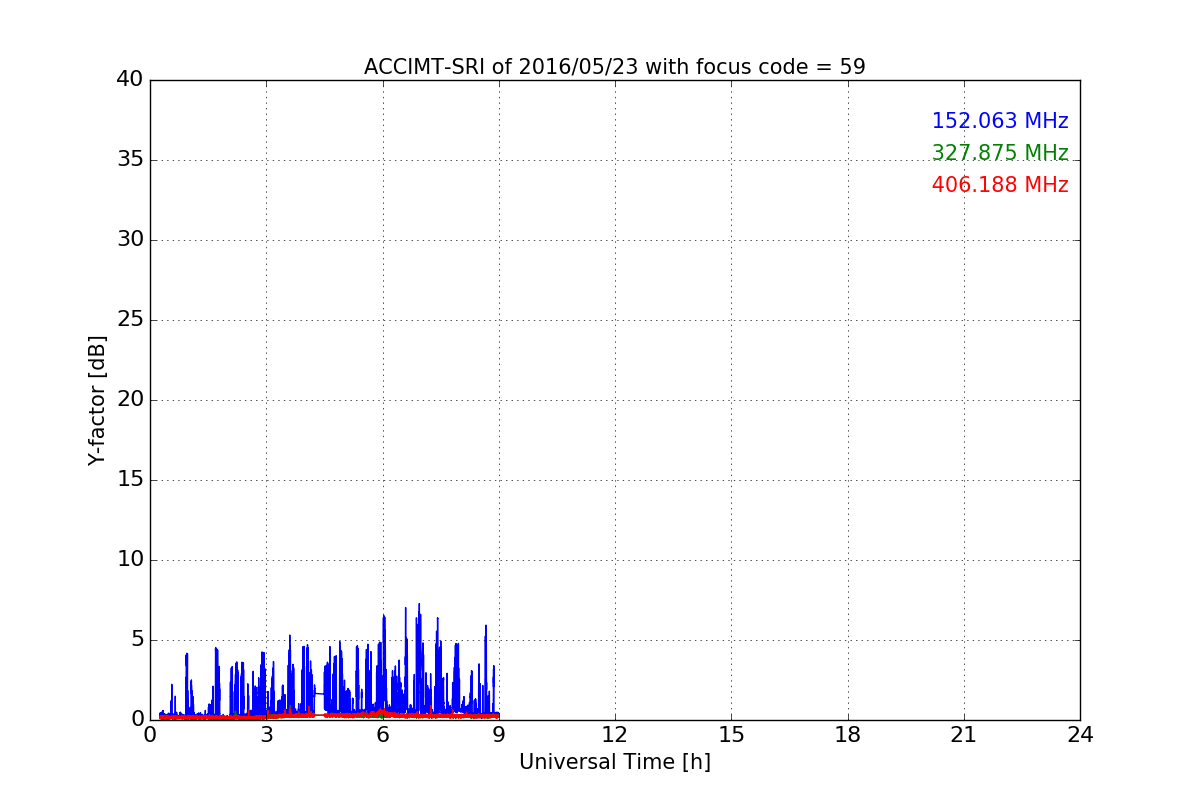This screenshot has height=800, width=1200.
Task: Click the y-axis tick label 35
Action: [130, 160]
